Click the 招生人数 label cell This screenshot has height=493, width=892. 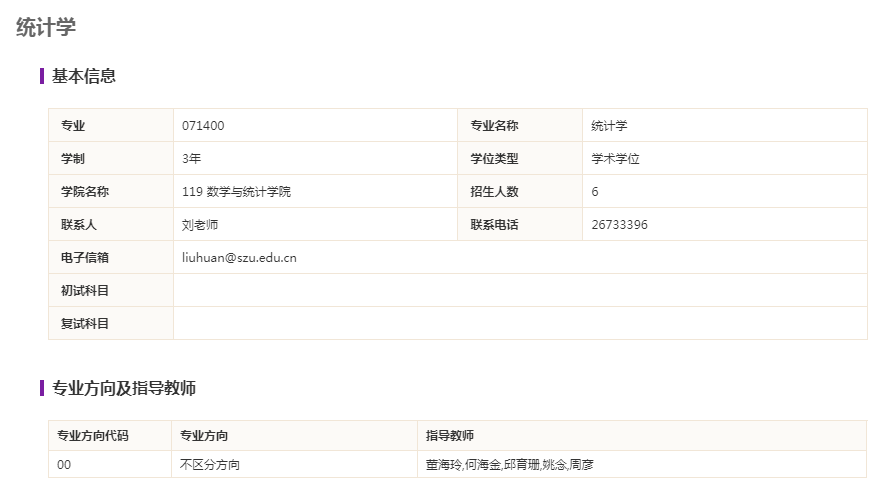520,191
